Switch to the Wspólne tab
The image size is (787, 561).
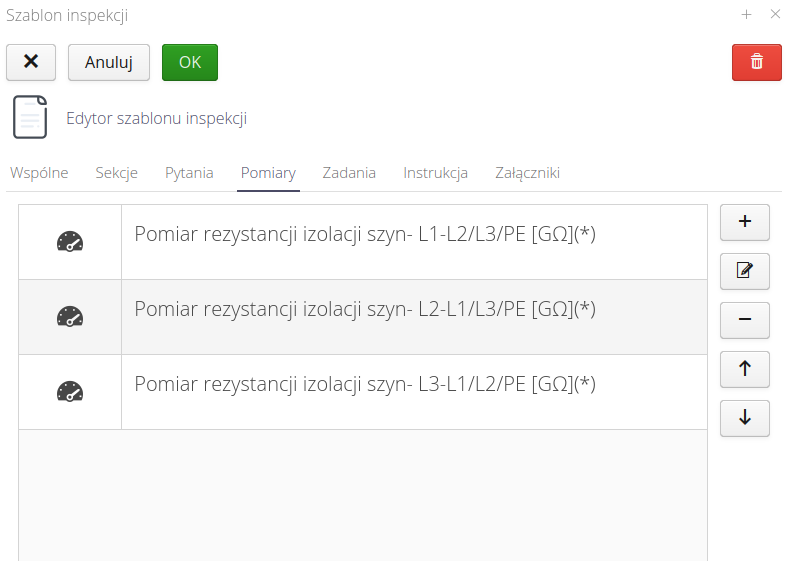pos(39,173)
